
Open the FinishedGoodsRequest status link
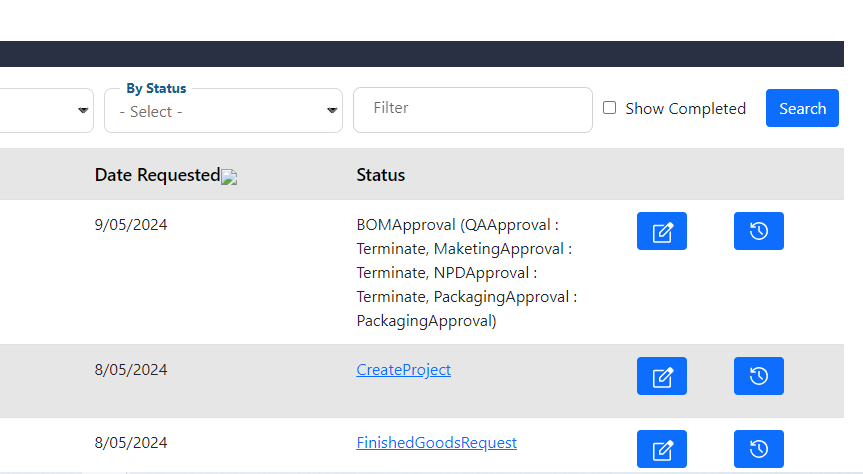[x=436, y=443]
